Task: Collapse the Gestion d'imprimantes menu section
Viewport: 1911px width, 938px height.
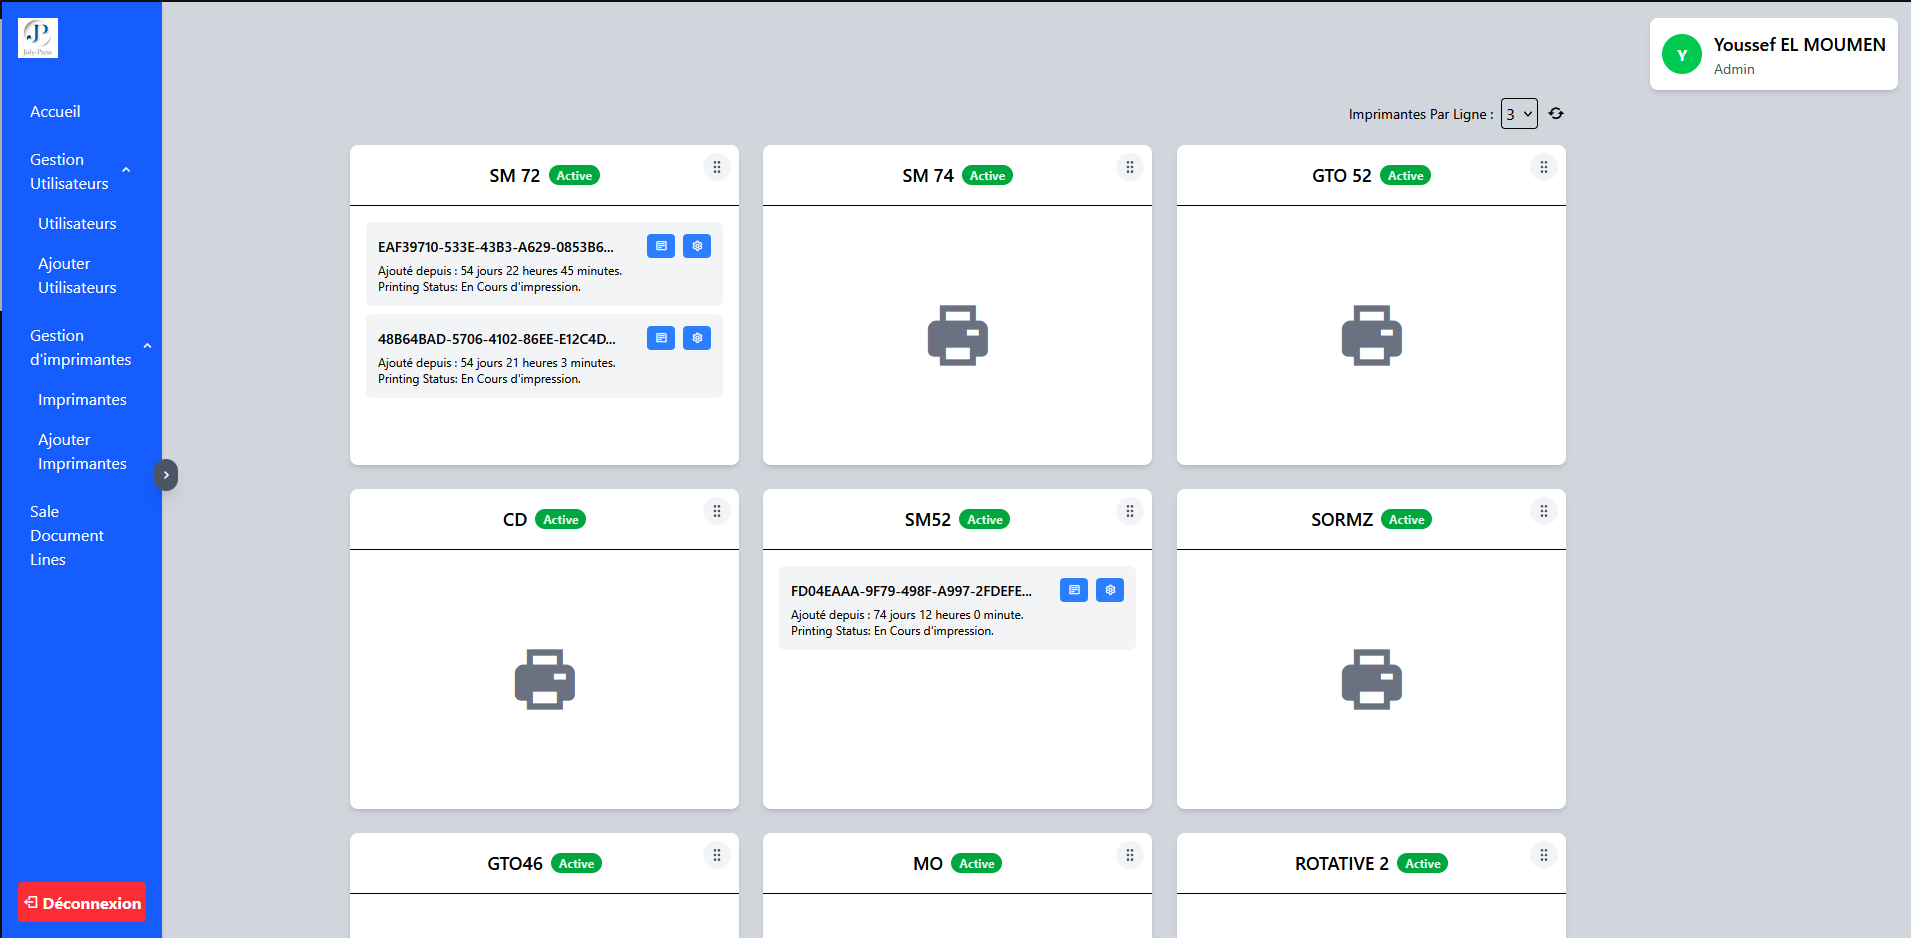Action: point(147,347)
